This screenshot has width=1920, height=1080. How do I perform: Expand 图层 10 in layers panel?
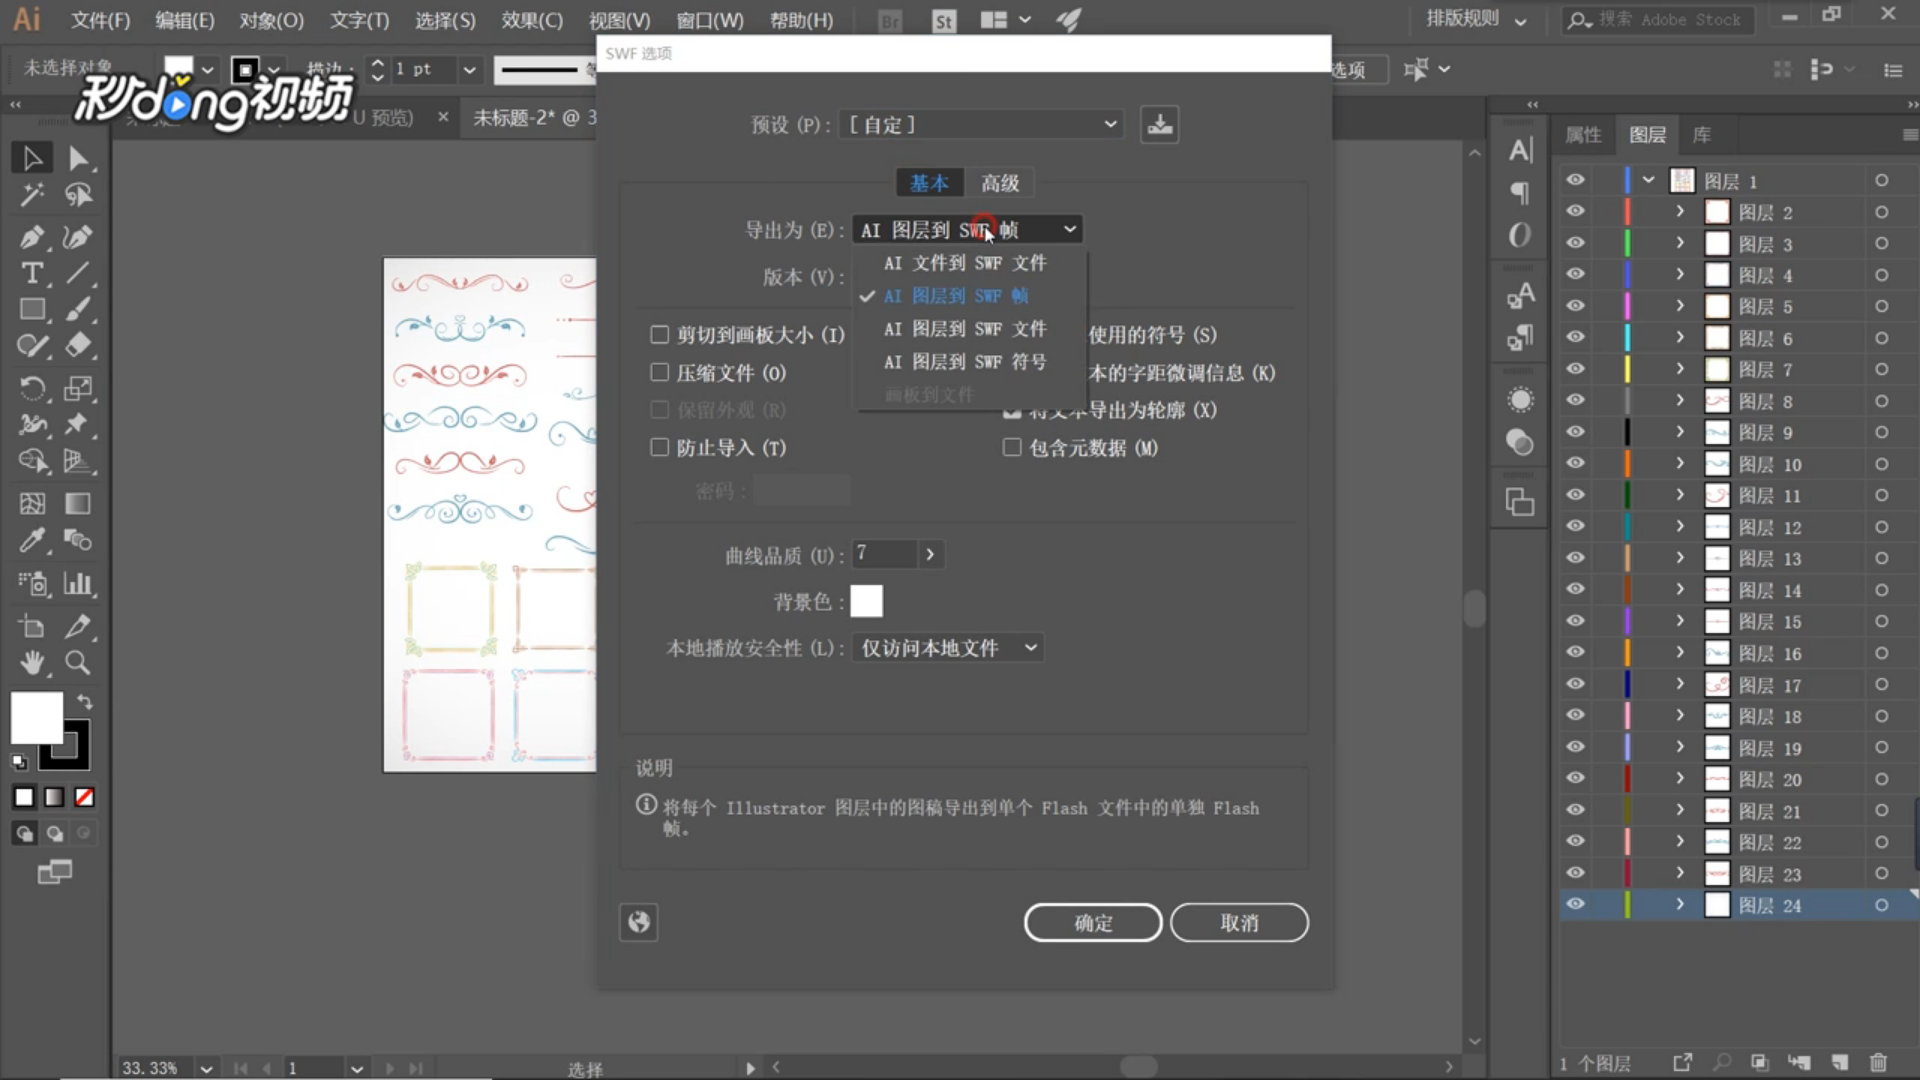[x=1680, y=464]
